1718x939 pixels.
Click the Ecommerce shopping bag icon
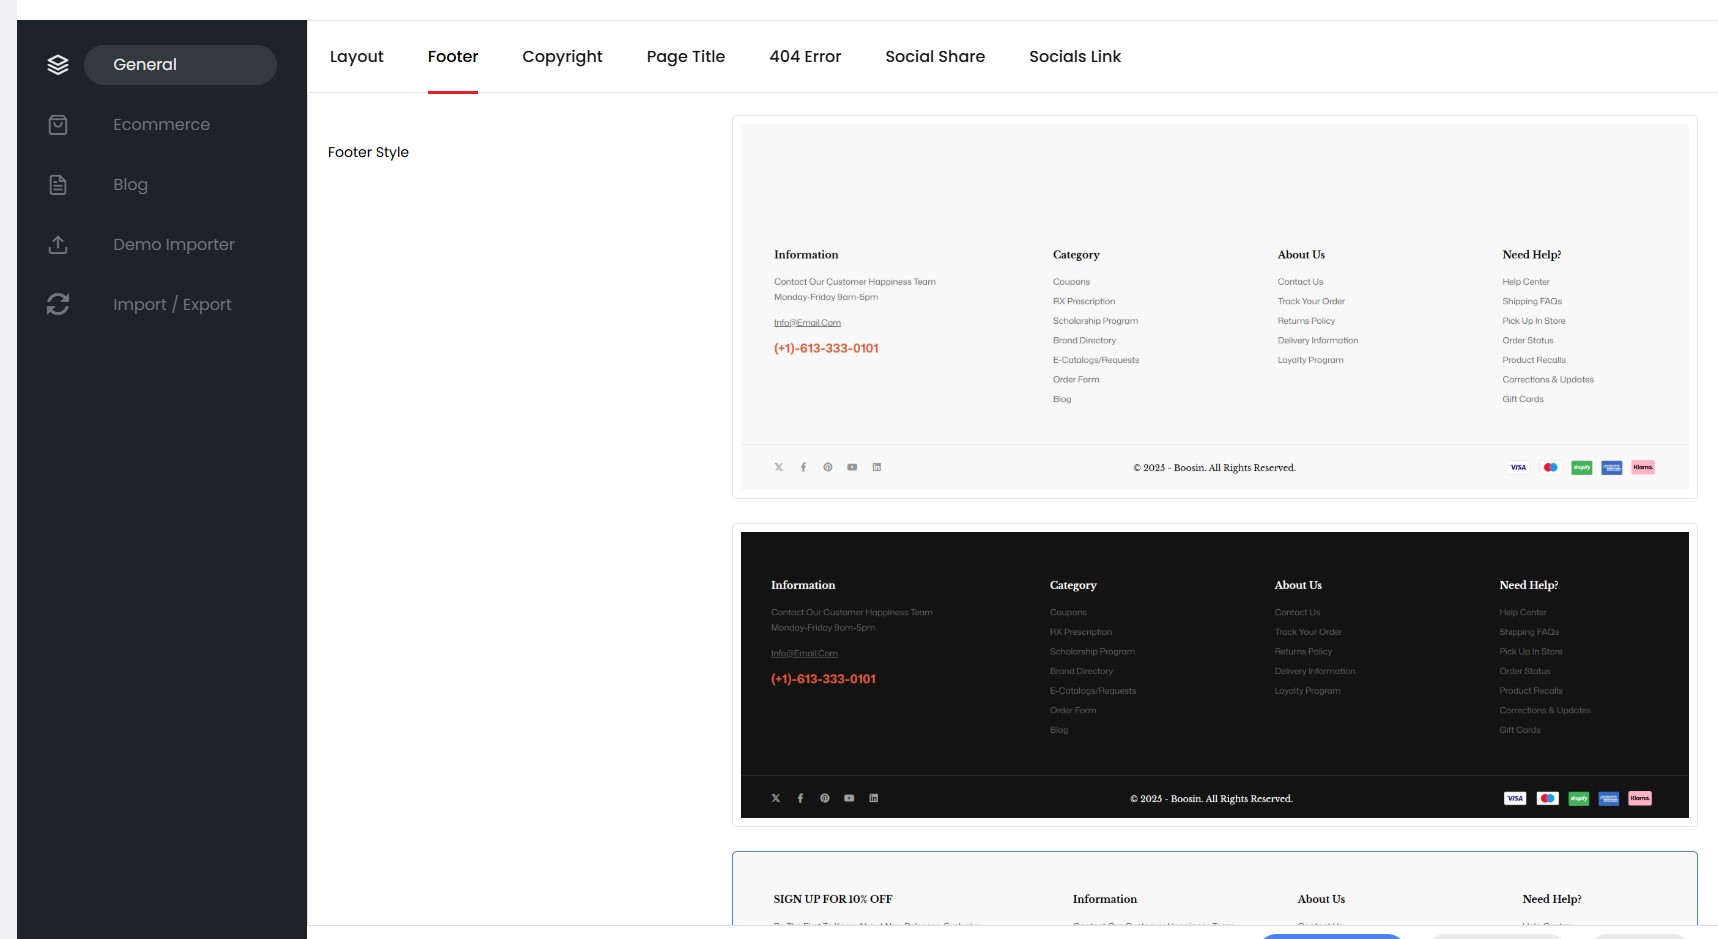(x=58, y=125)
